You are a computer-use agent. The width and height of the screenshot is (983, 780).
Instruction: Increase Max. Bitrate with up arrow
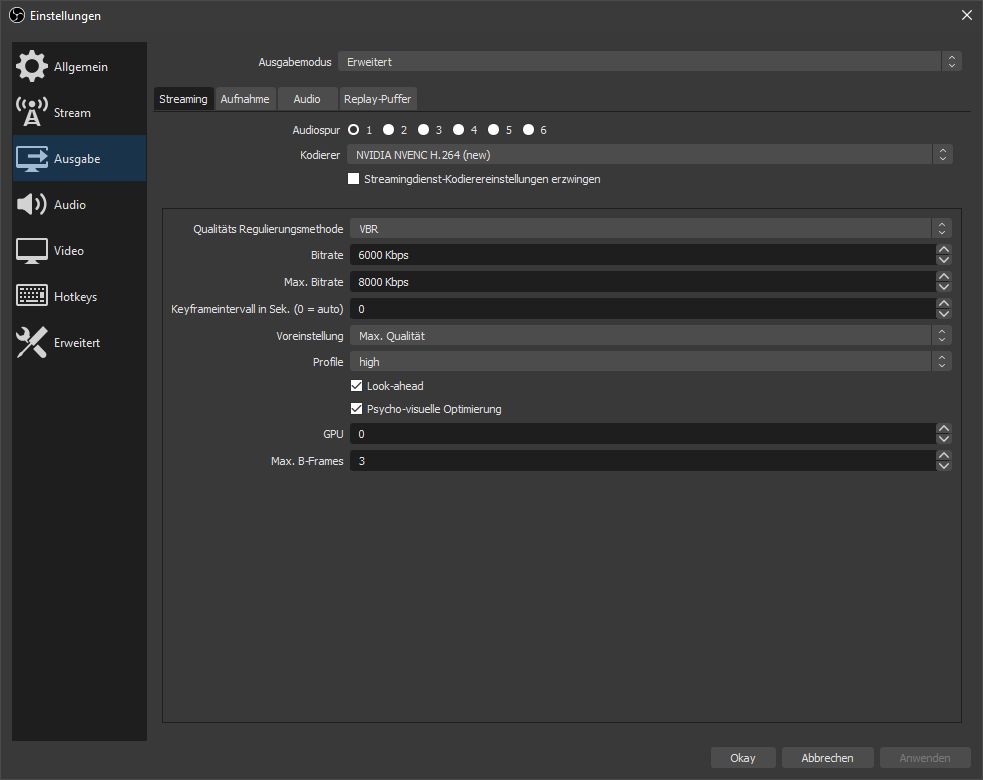(944, 277)
